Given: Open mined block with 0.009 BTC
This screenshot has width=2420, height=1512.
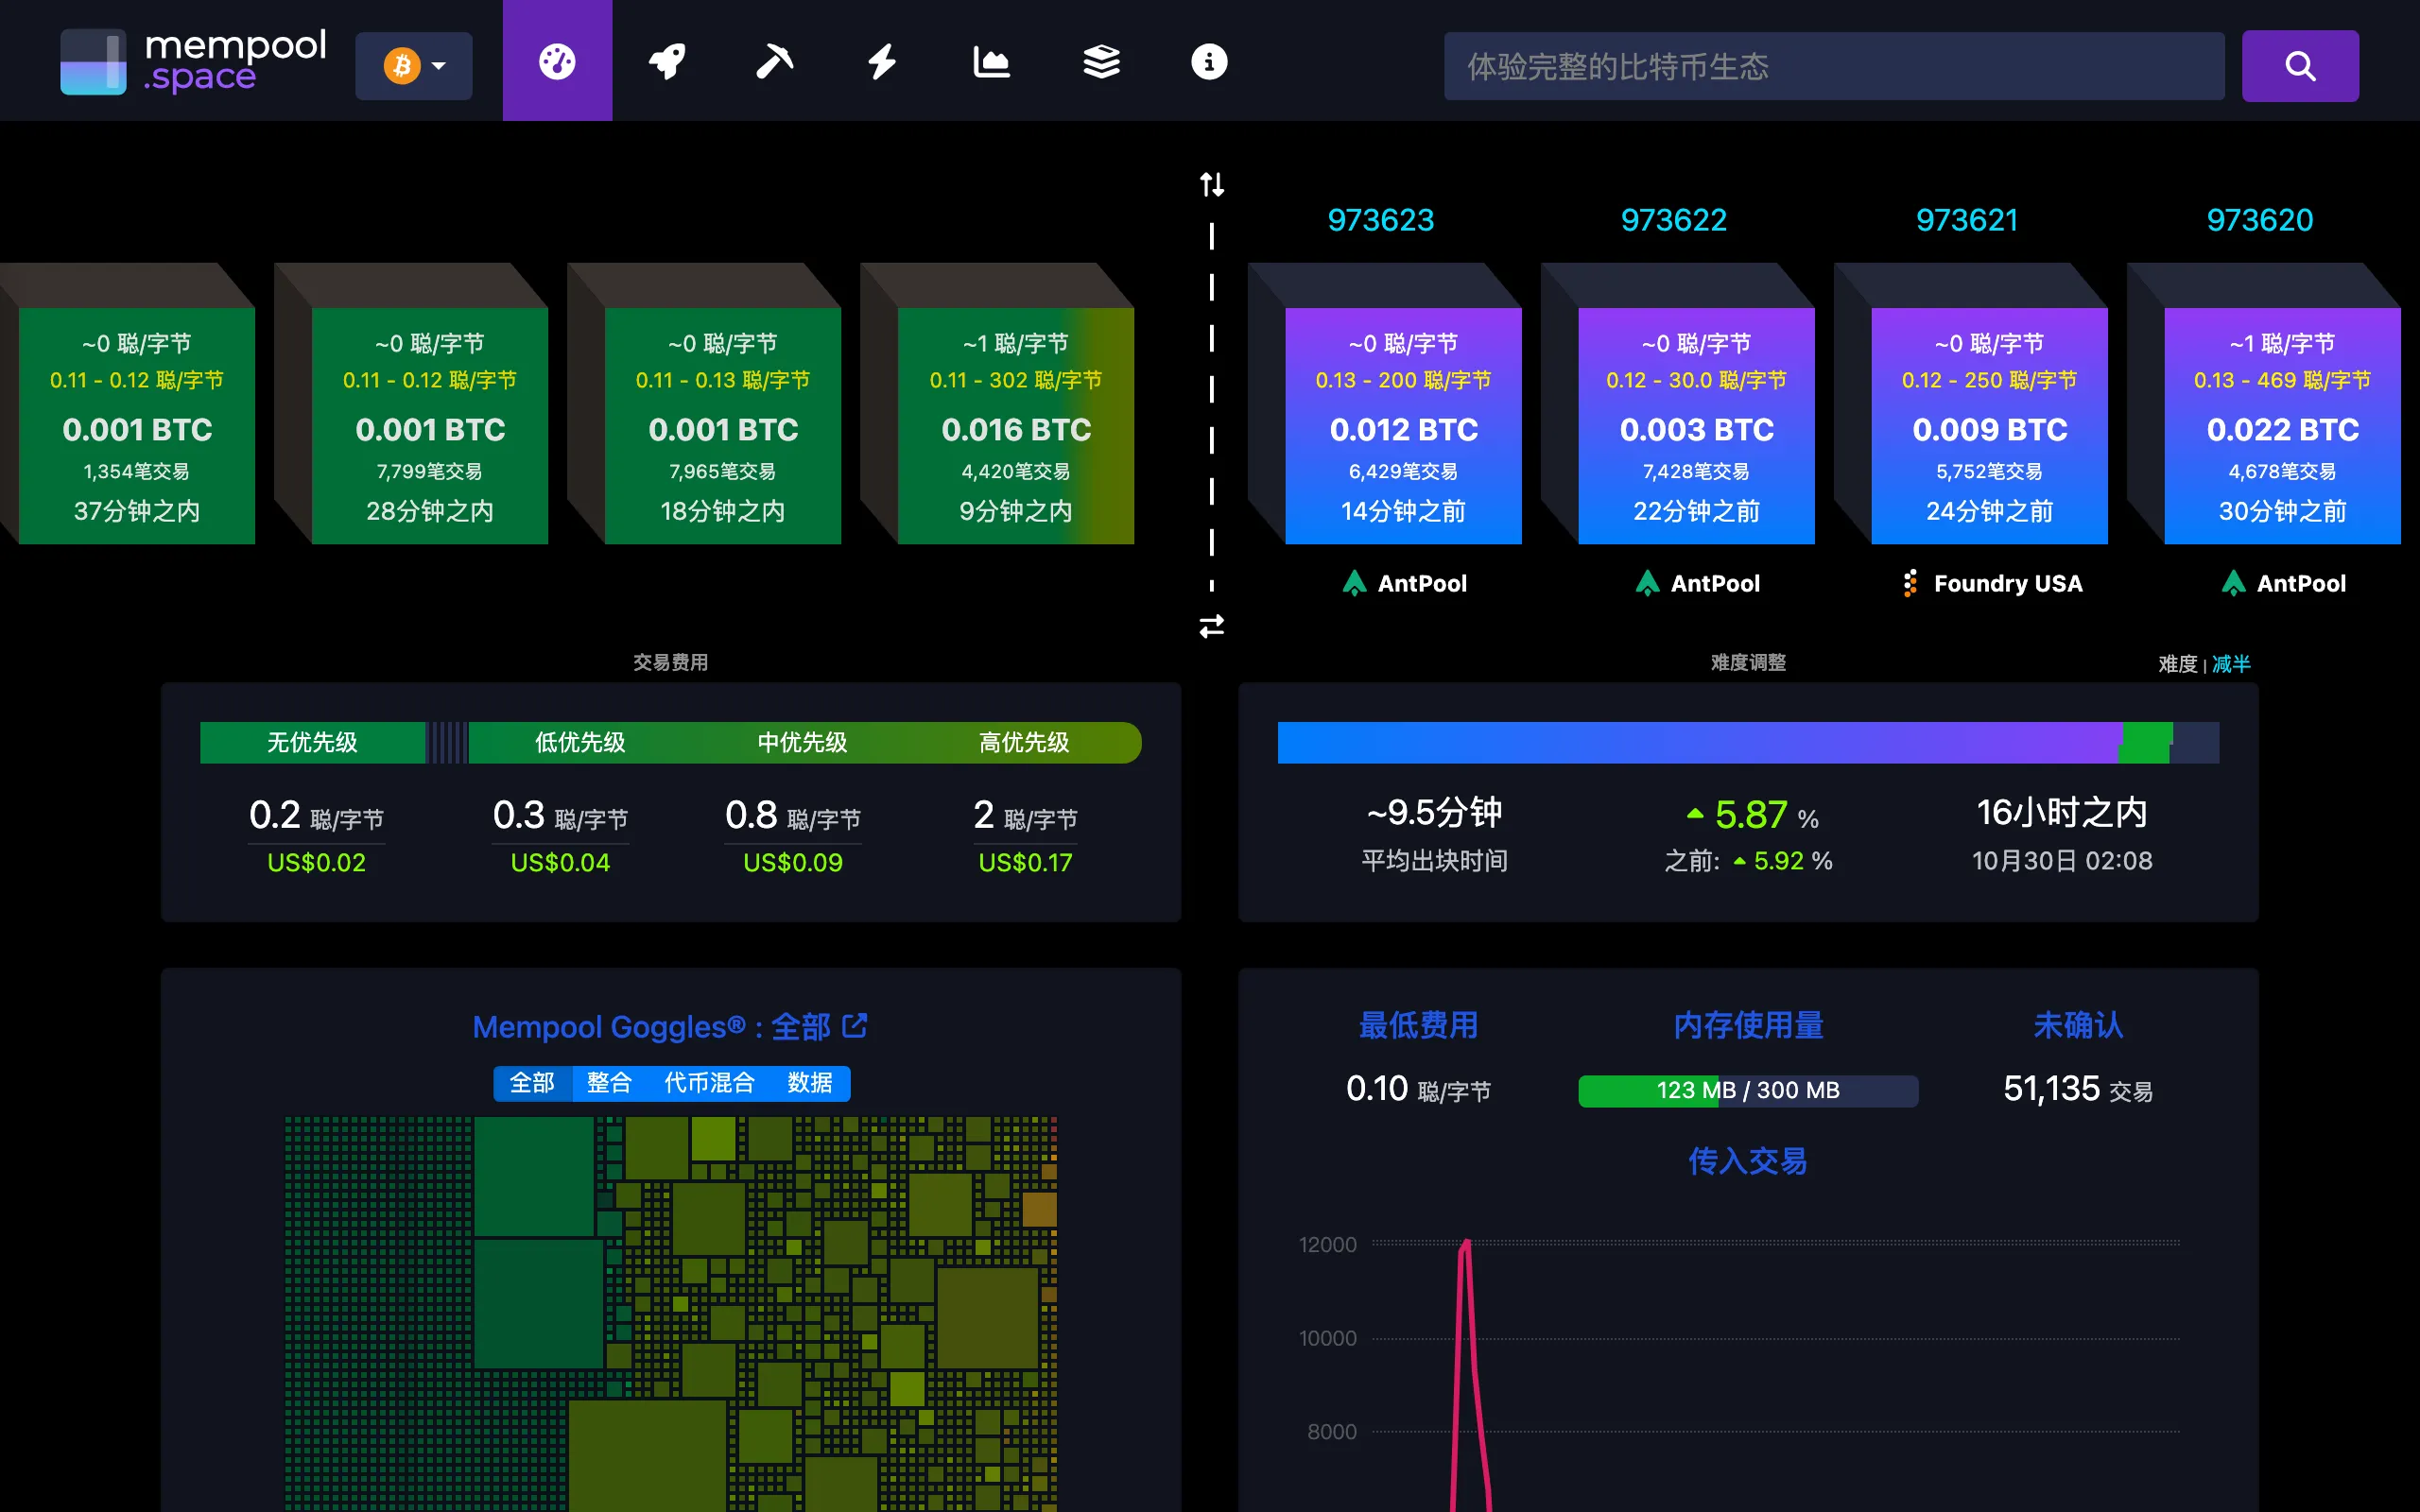Looking at the screenshot, I should [1989, 426].
